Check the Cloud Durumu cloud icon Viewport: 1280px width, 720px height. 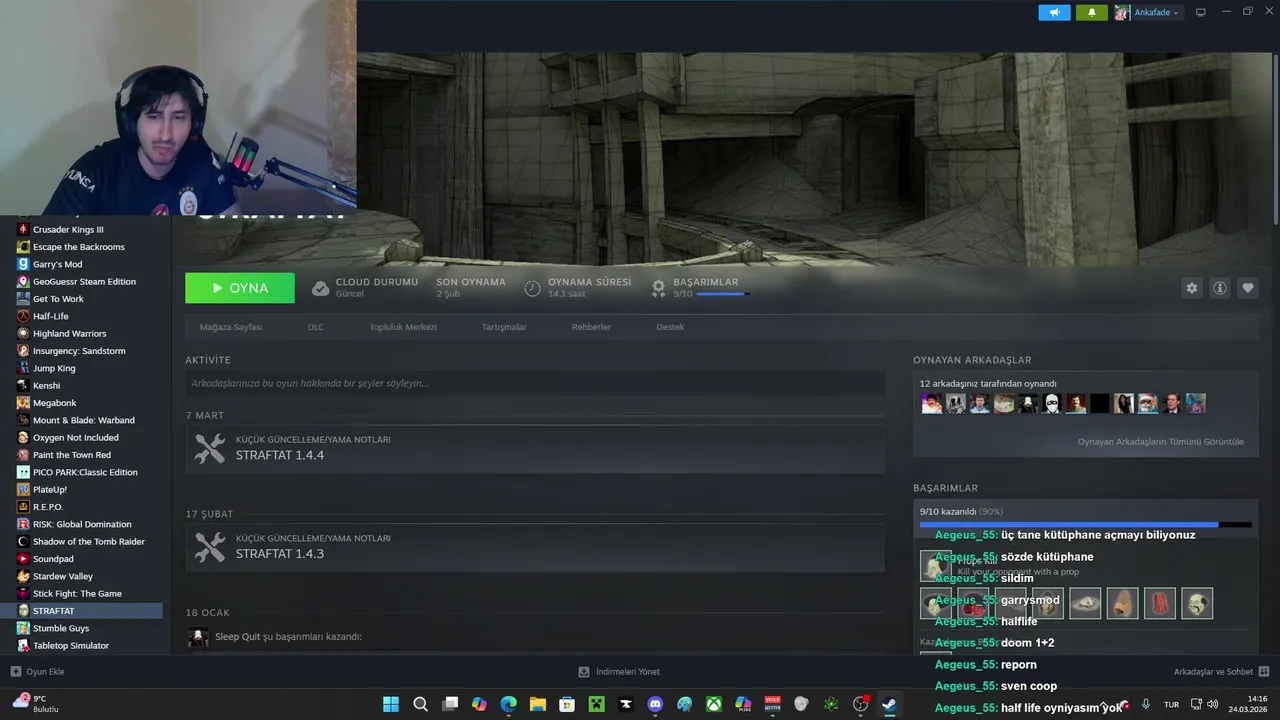pos(320,288)
